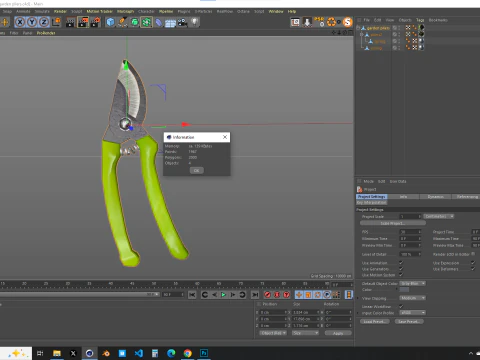This screenshot has height=360, width=480.
Task: Click the timeline preview range slider
Action: (x=79, y=295)
